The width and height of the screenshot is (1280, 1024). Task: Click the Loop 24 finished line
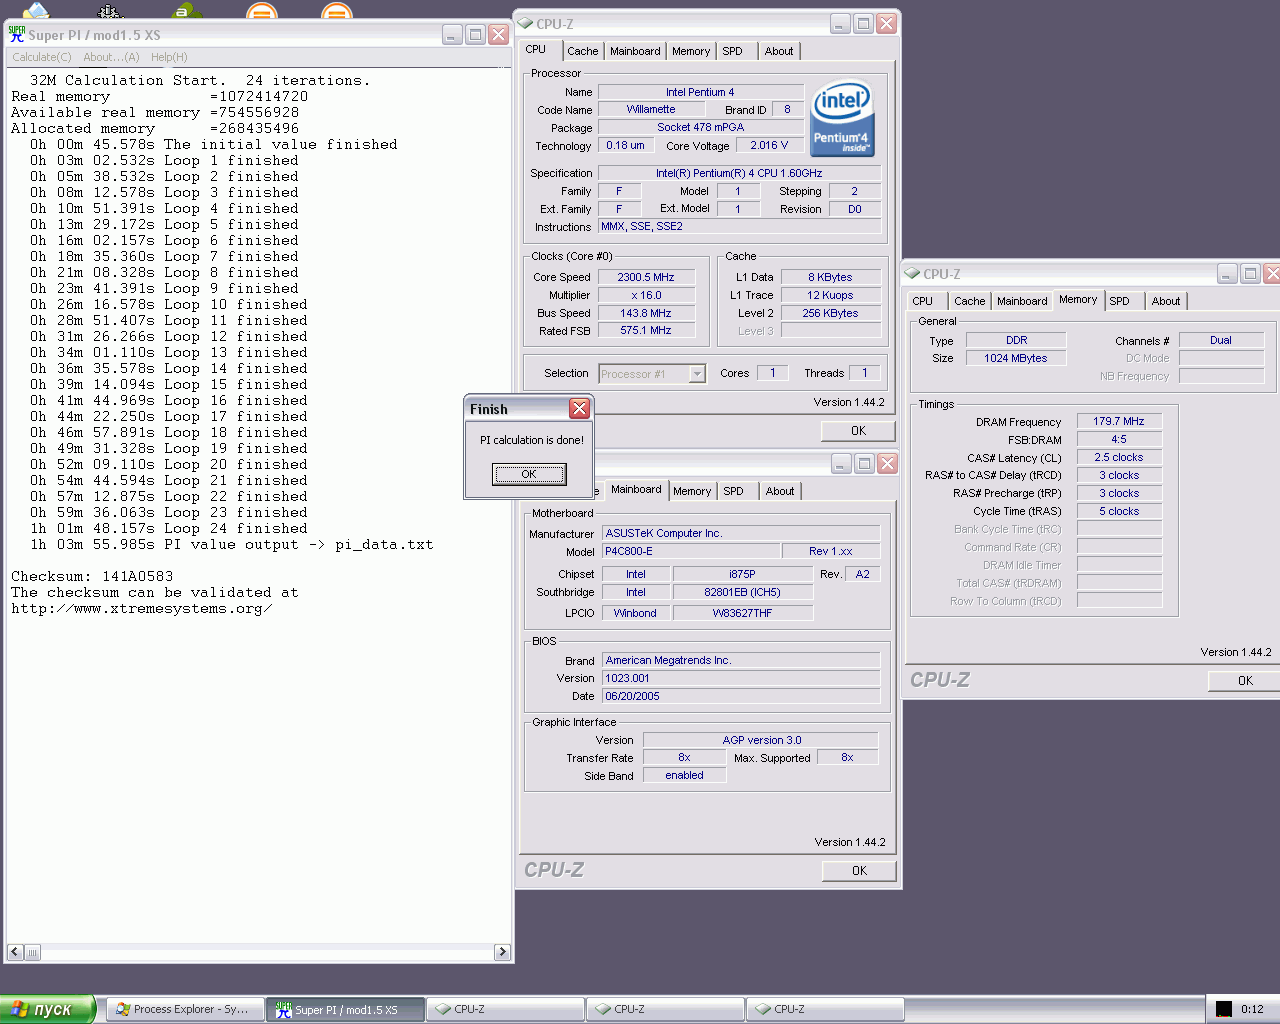(169, 529)
